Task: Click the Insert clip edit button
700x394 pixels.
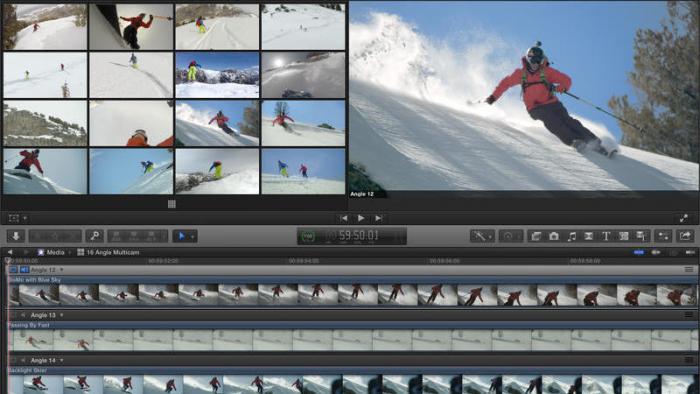Action: pos(133,236)
